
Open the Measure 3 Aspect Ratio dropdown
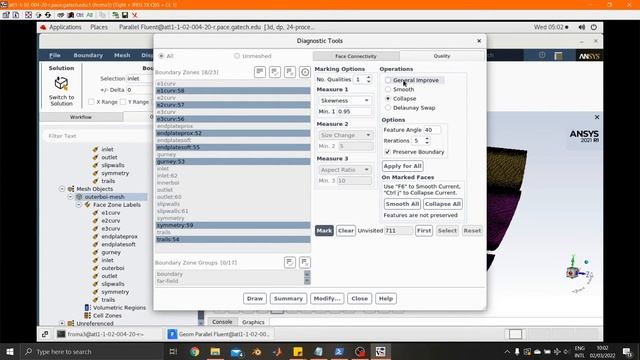click(345, 169)
